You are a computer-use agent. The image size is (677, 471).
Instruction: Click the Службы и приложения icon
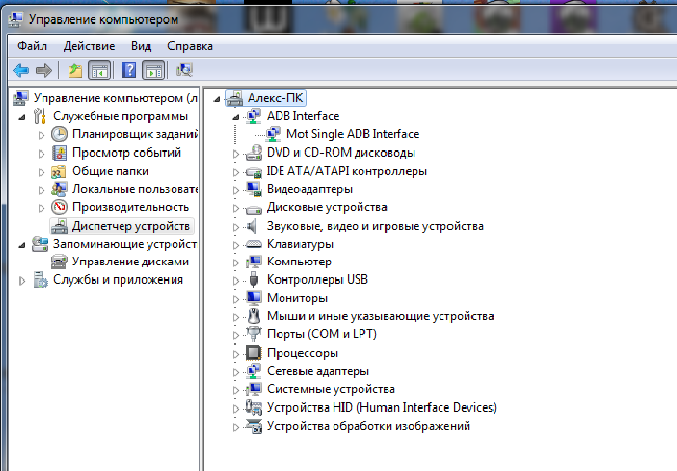41,280
